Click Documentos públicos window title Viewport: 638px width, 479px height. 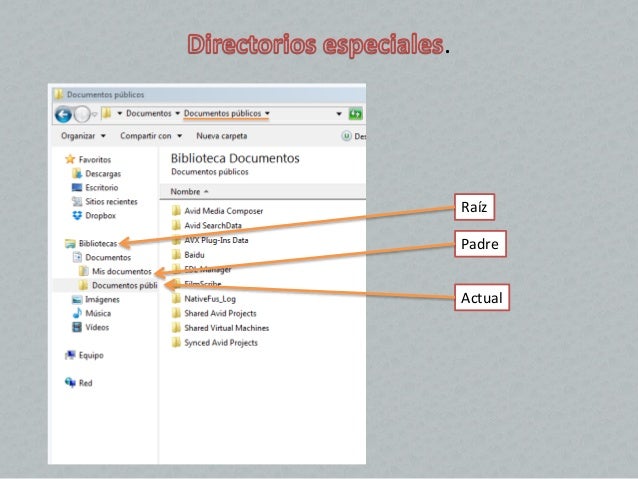(105, 94)
